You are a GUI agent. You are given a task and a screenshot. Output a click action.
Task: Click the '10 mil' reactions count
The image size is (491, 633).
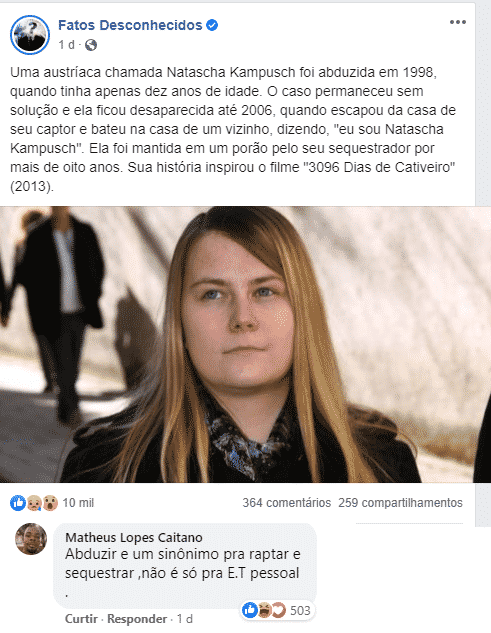pyautogui.click(x=78, y=503)
